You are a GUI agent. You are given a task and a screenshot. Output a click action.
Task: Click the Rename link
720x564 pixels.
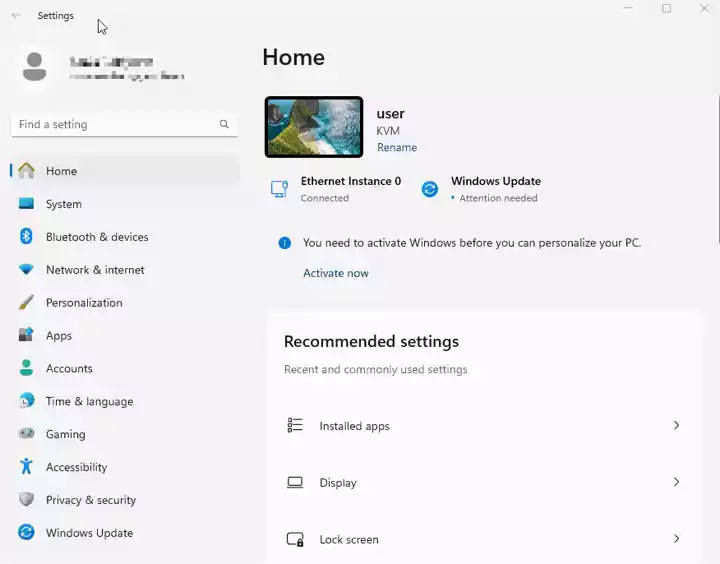[x=397, y=147]
